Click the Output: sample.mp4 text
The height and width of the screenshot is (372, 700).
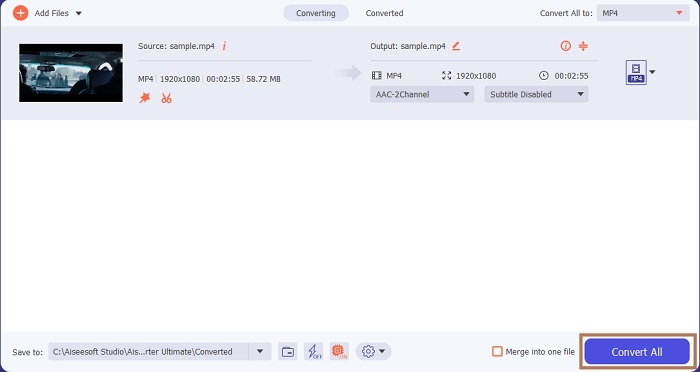tap(408, 46)
